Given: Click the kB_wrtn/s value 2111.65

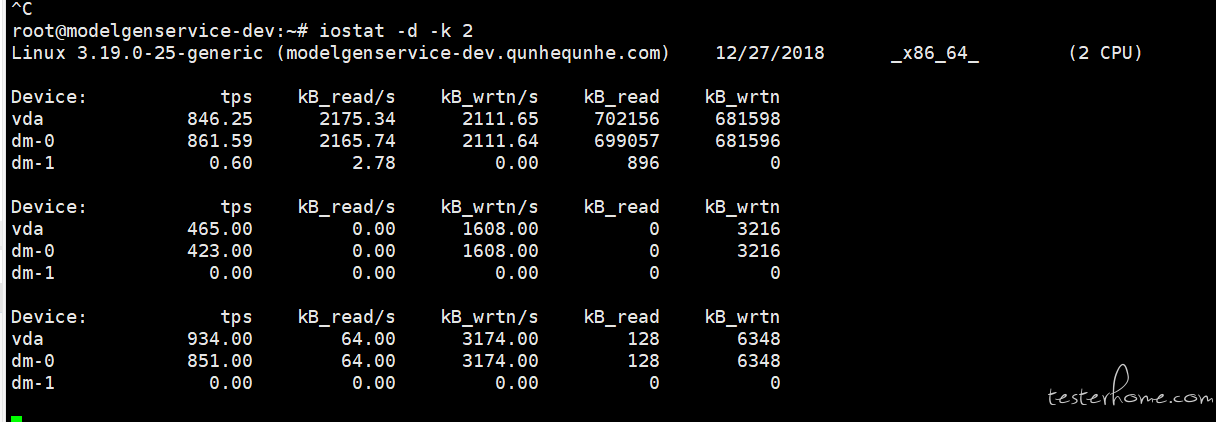Looking at the screenshot, I should click(501, 119).
